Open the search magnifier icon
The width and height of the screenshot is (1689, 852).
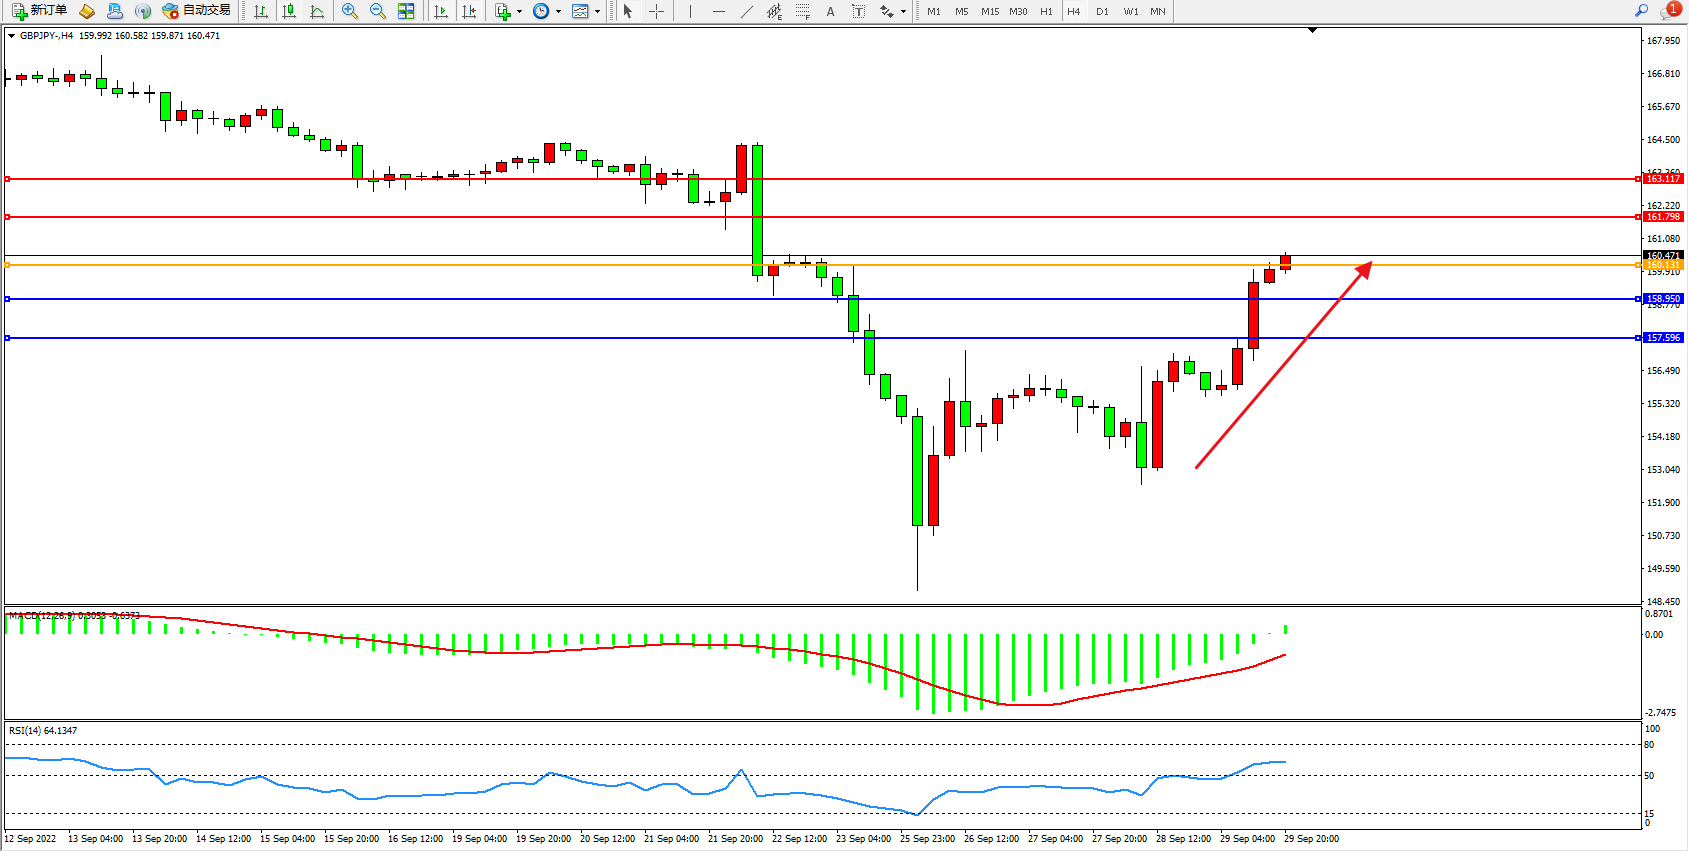click(1641, 11)
